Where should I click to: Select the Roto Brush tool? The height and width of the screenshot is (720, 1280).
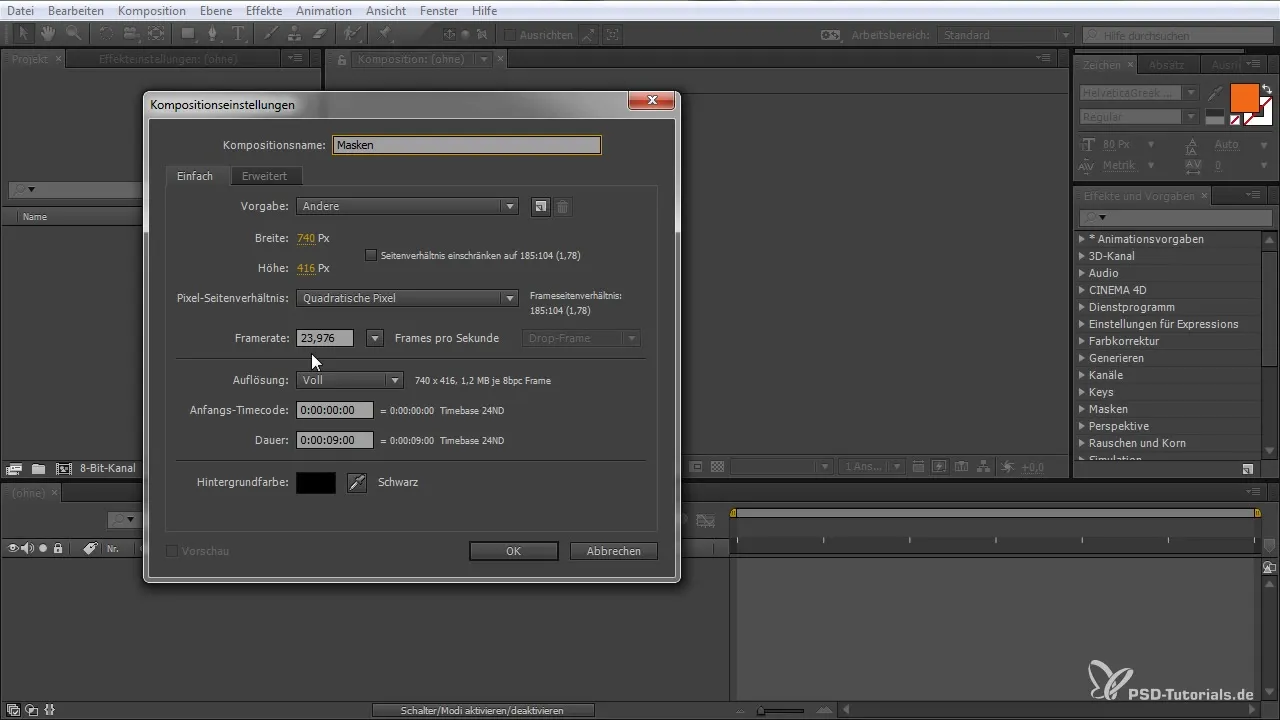pyautogui.click(x=351, y=33)
